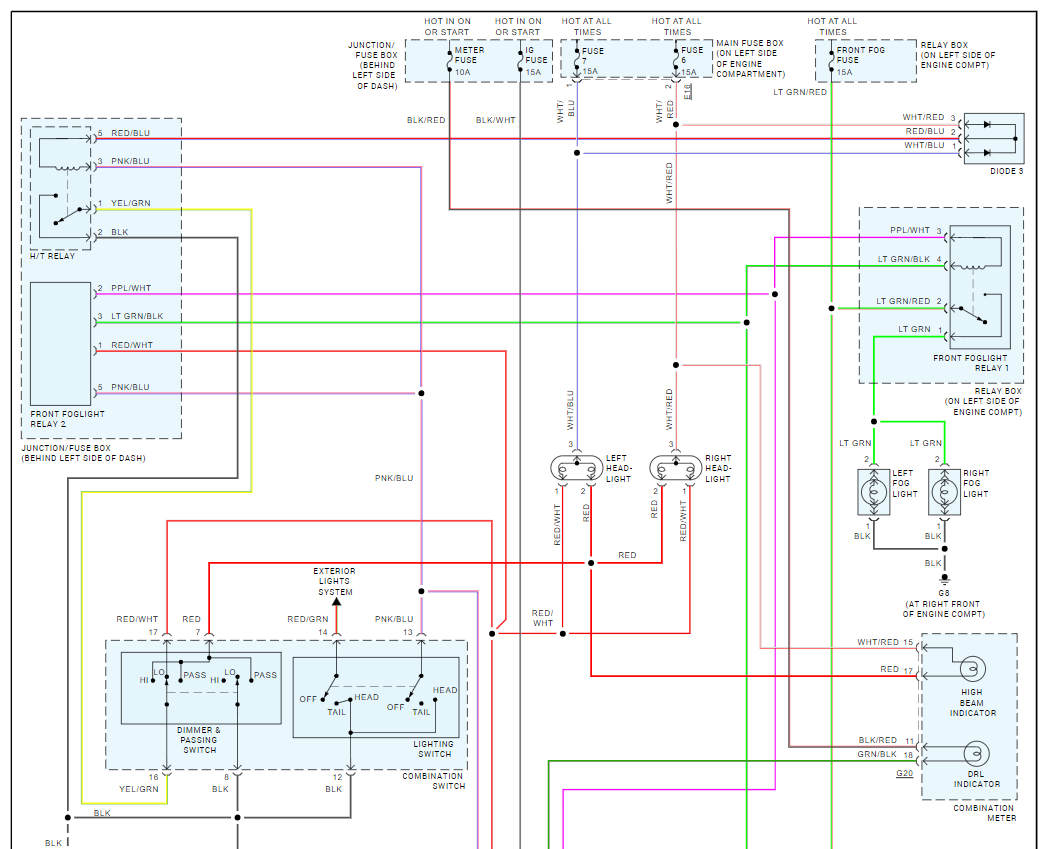Click the 'WHT/RED 15' label at combination meter
The height and width of the screenshot is (849, 1050).
885,642
